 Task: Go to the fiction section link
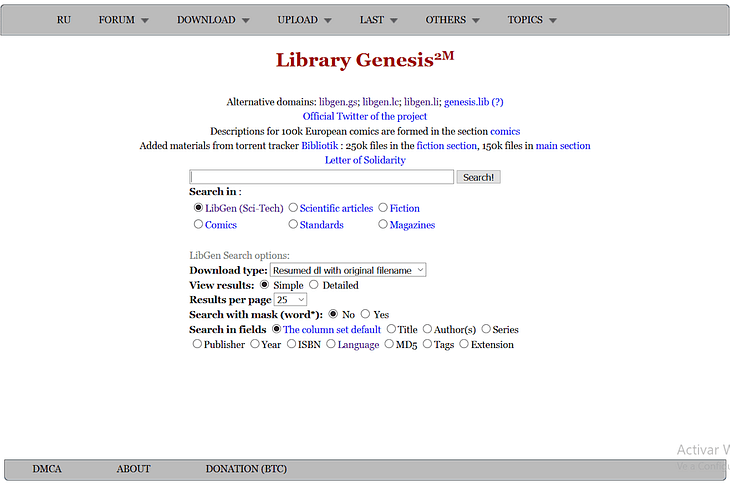click(446, 146)
